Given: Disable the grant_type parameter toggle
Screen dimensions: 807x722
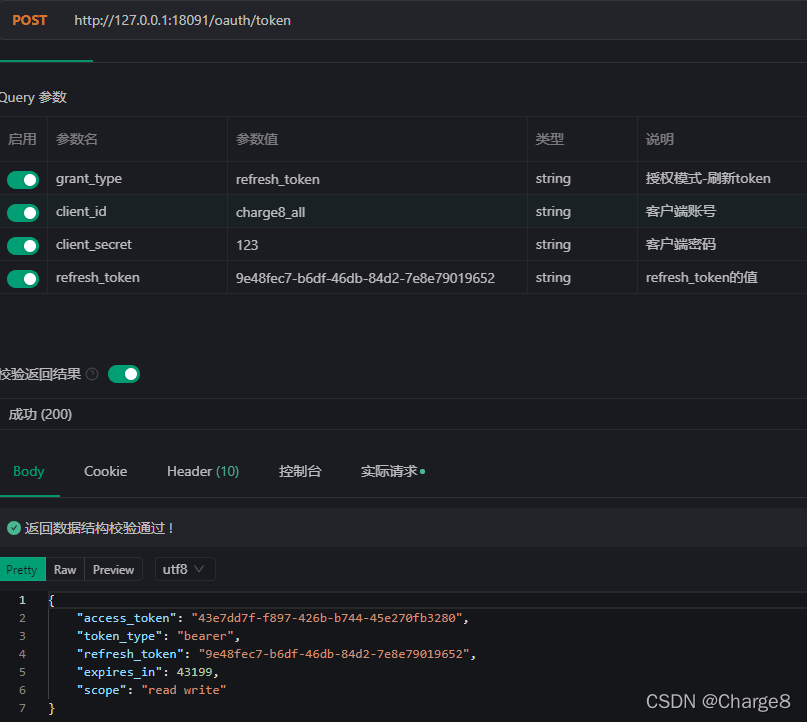Looking at the screenshot, I should [x=23, y=180].
